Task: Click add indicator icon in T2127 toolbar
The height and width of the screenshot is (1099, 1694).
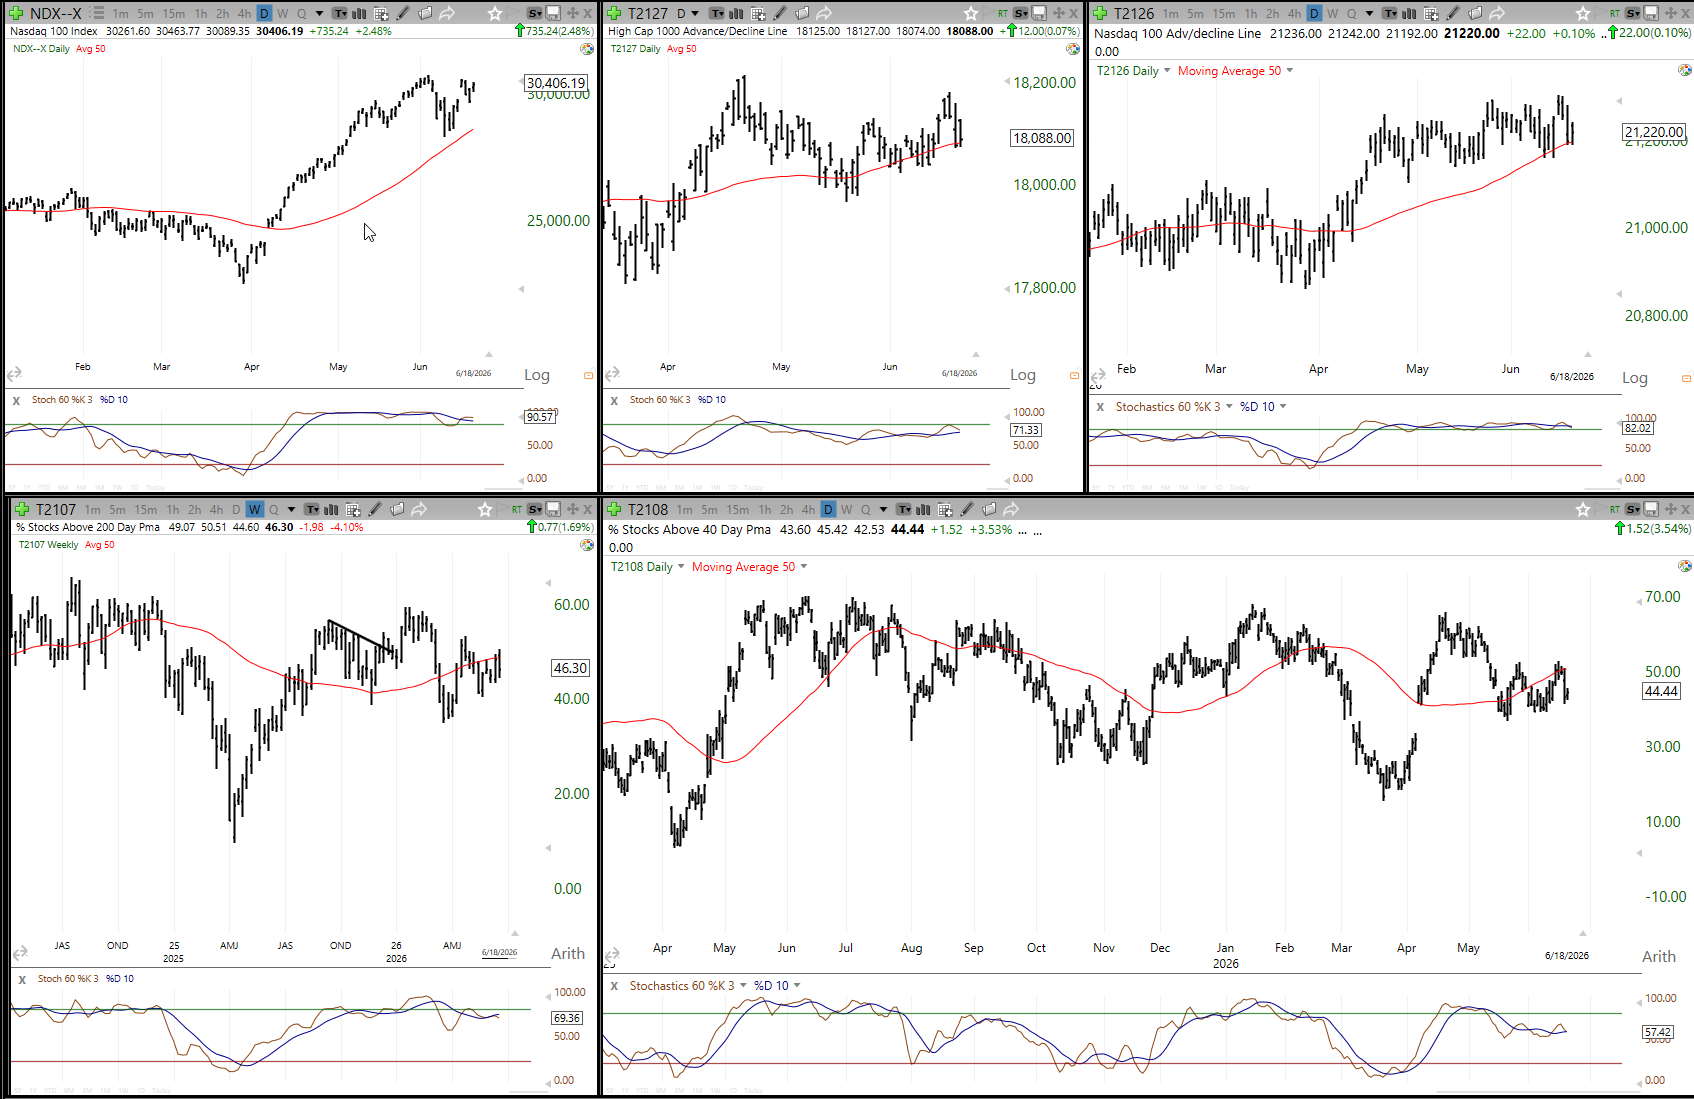Action: [758, 13]
